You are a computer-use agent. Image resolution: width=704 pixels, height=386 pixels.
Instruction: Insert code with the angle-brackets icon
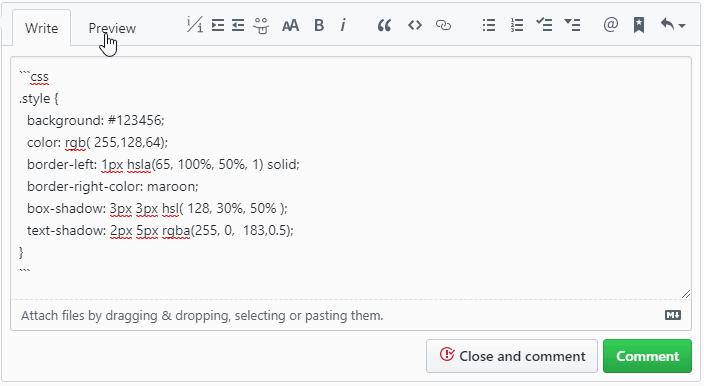point(415,25)
